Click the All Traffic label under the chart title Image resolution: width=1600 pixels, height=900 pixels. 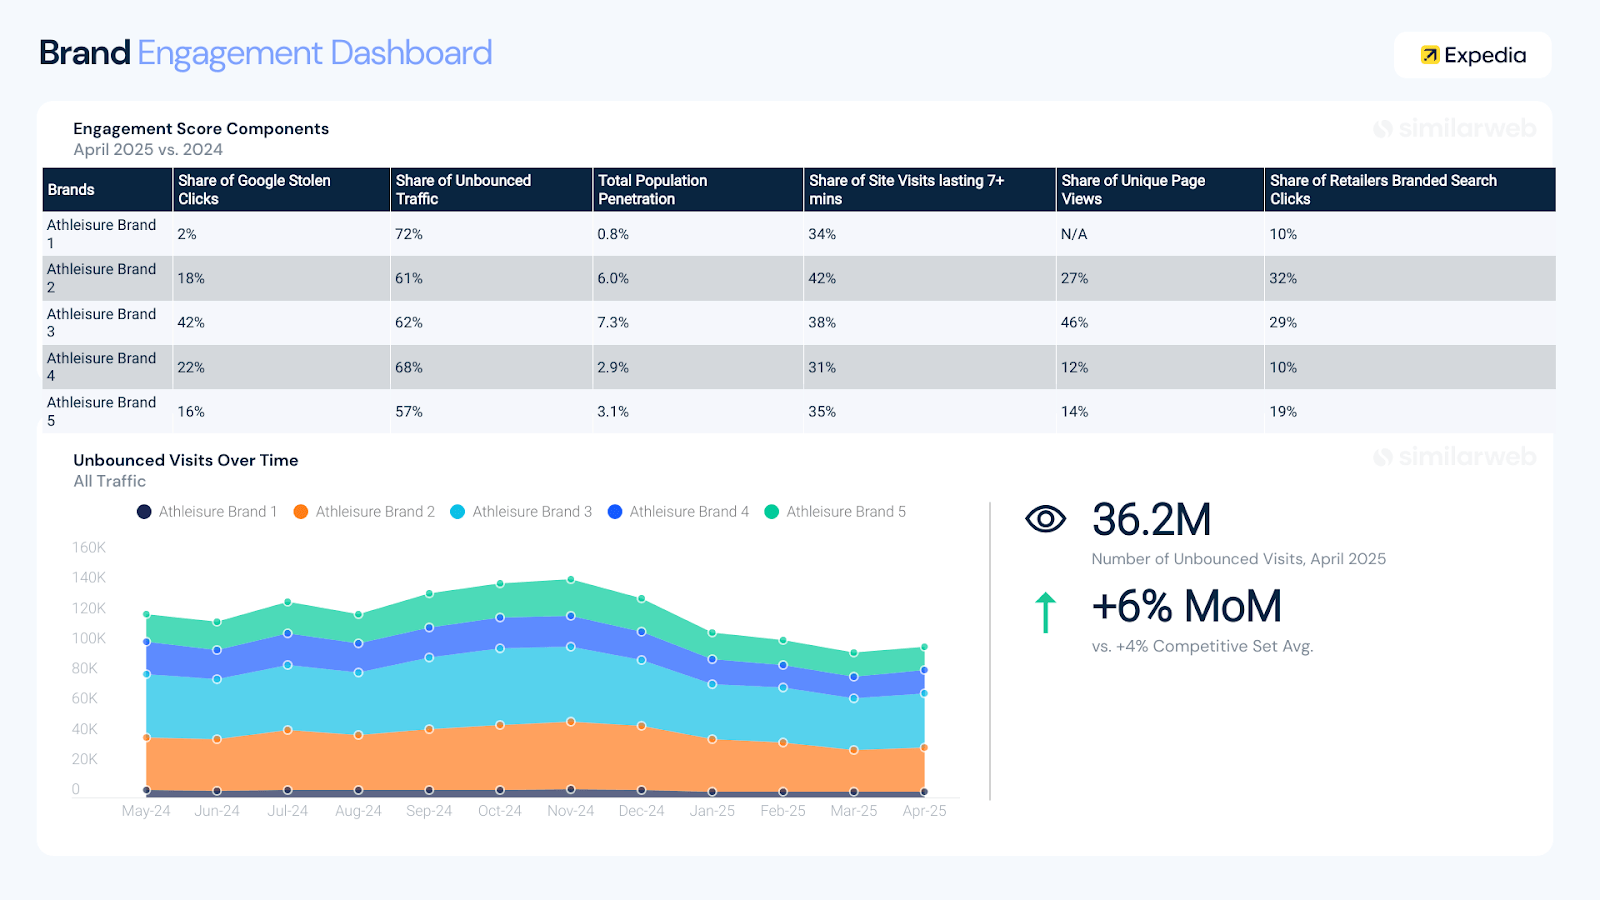(108, 481)
